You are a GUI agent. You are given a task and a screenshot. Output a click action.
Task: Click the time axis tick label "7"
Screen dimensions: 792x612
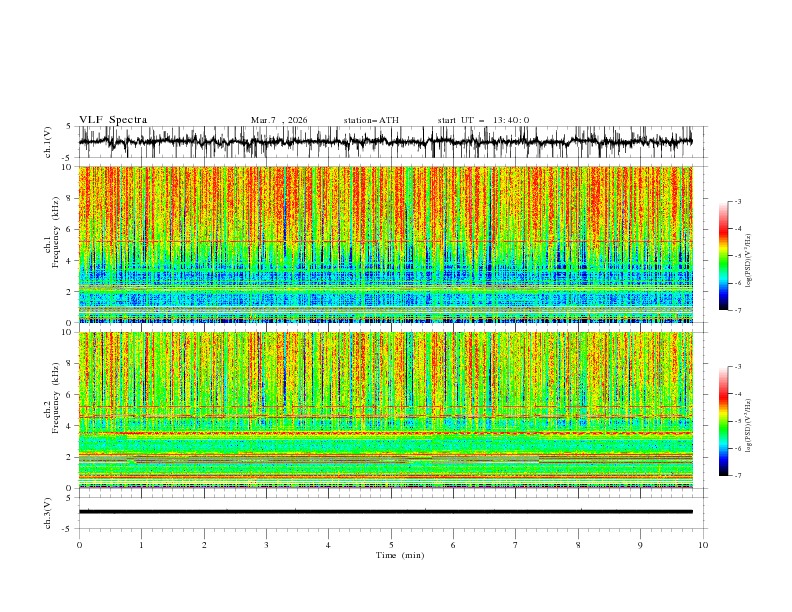click(516, 545)
